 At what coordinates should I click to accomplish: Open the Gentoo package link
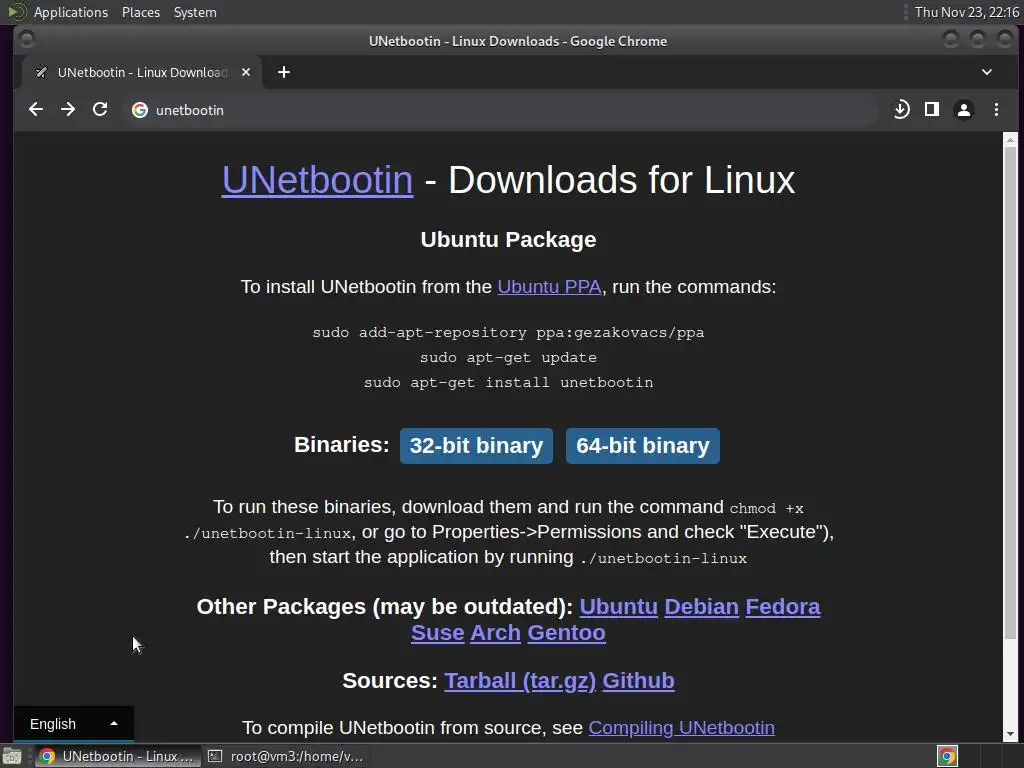click(x=566, y=633)
